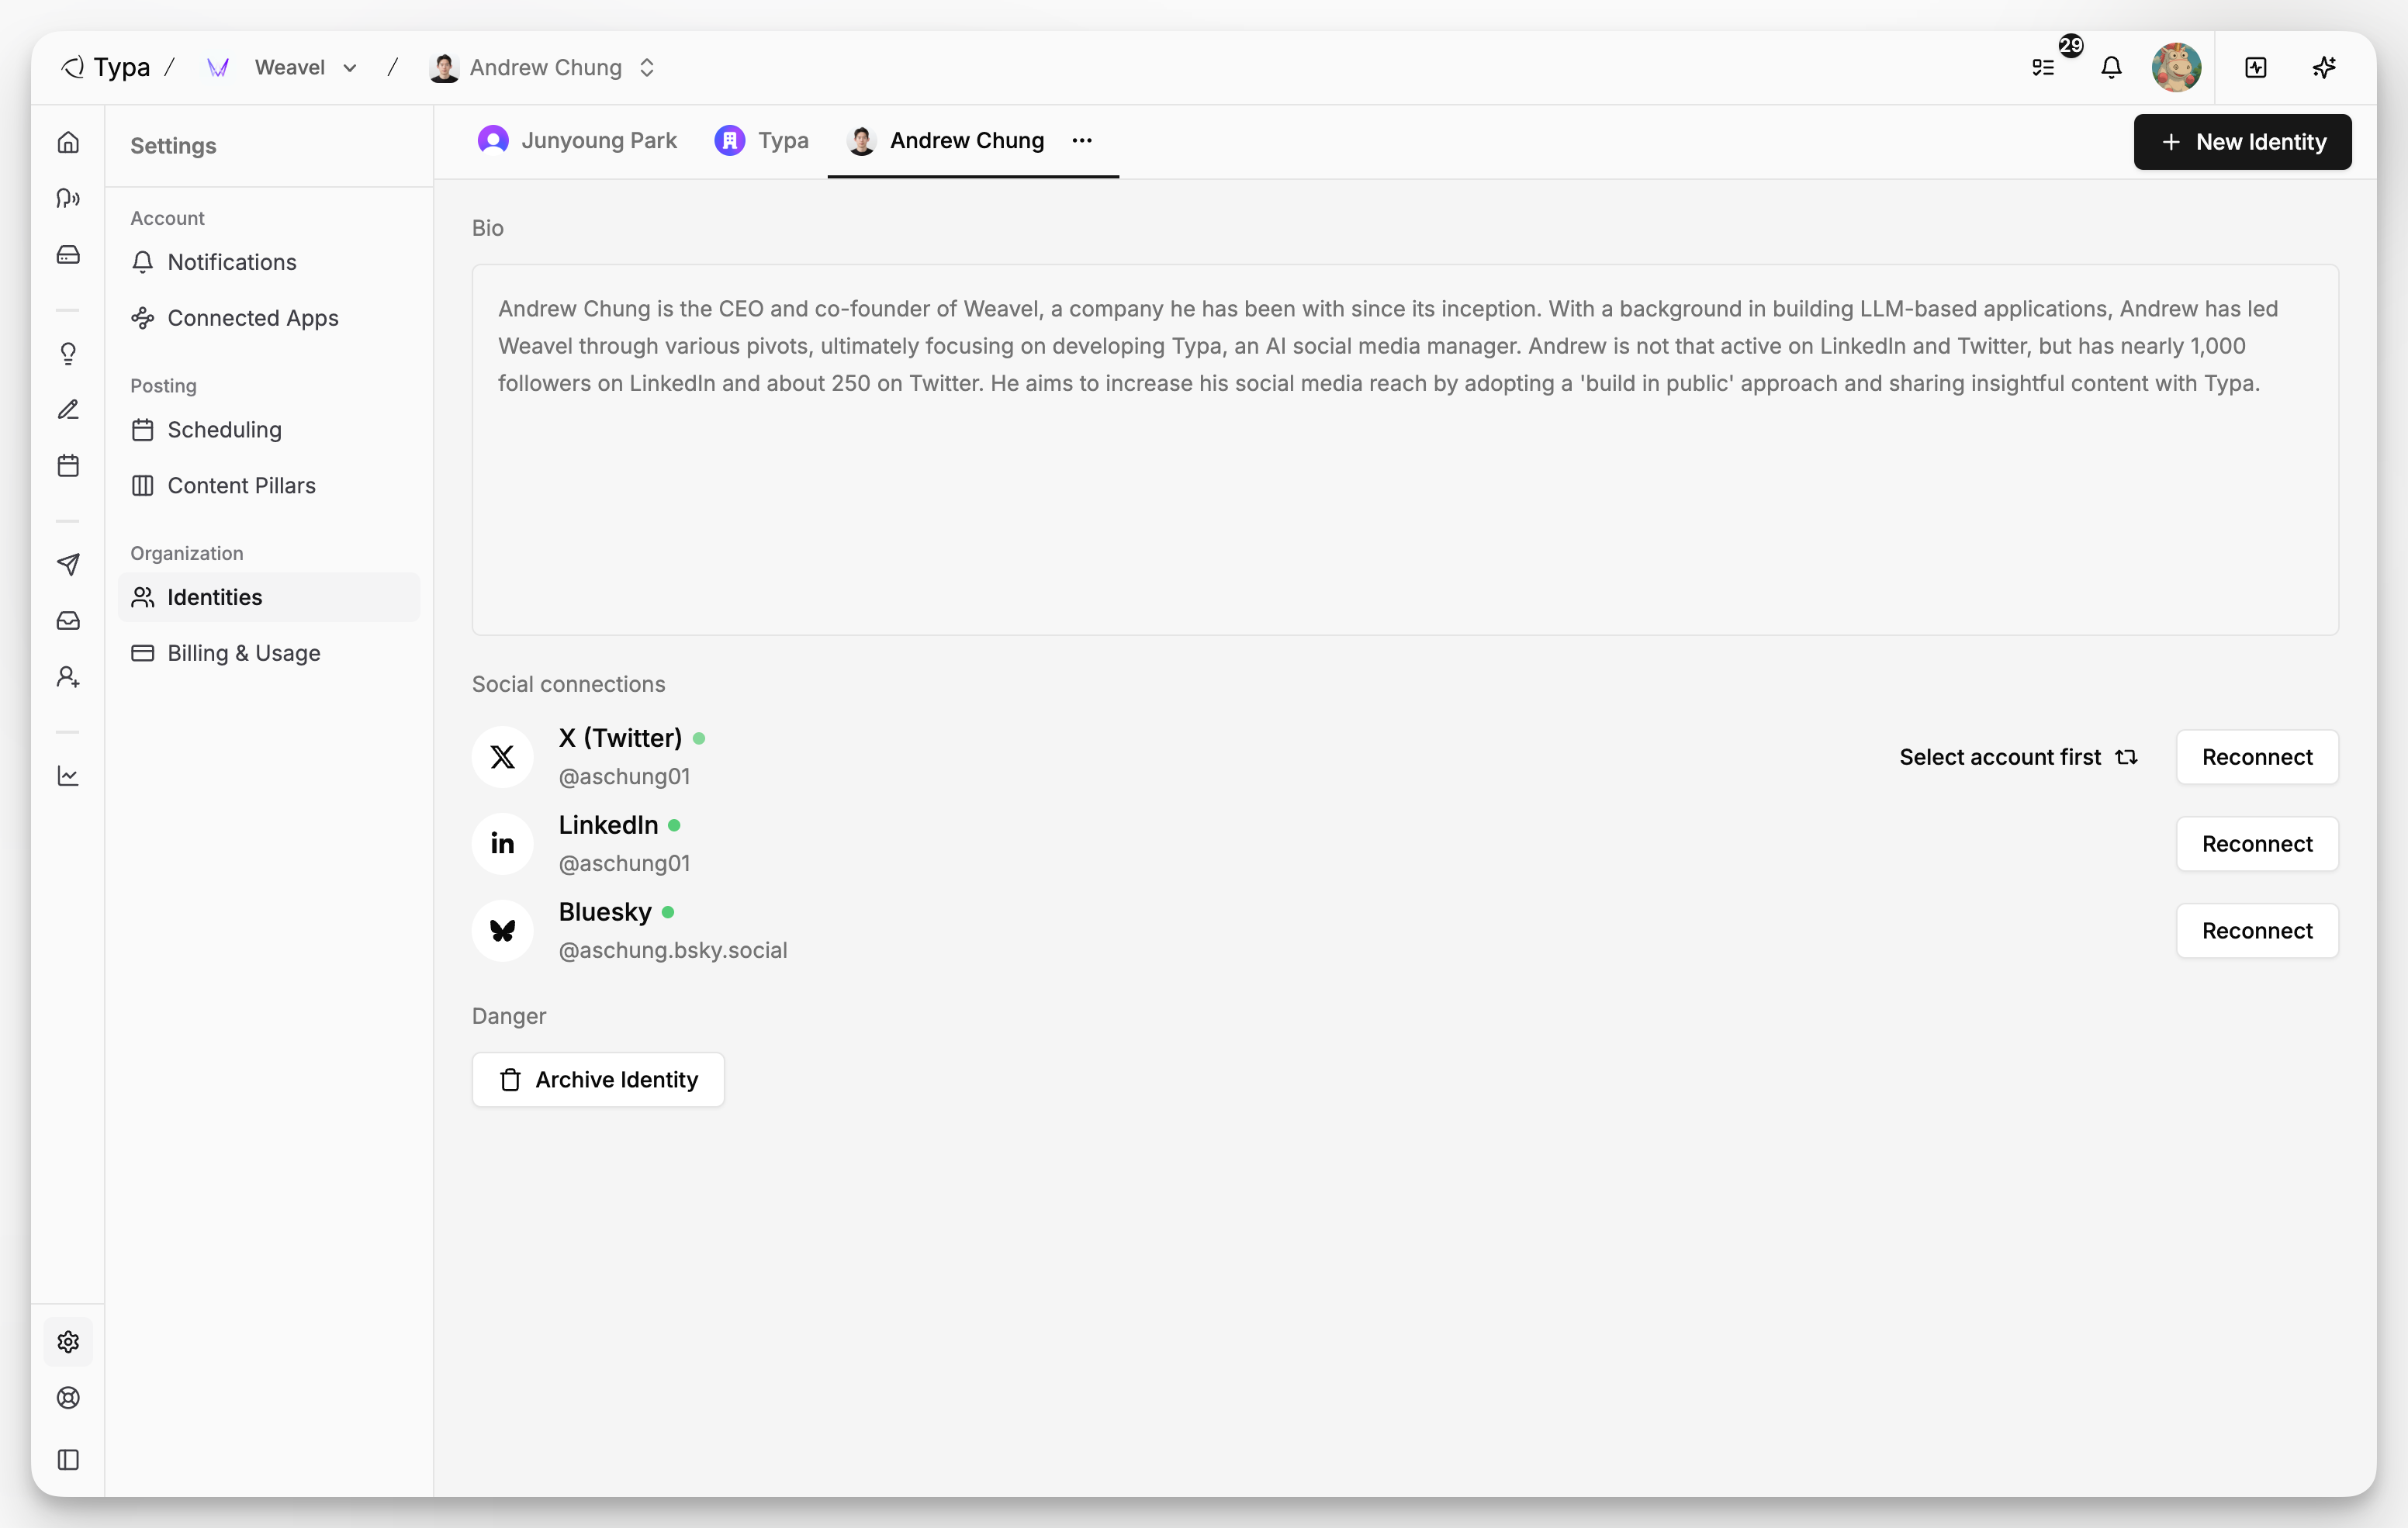Reconnect the Bluesky account

[x=2257, y=931]
